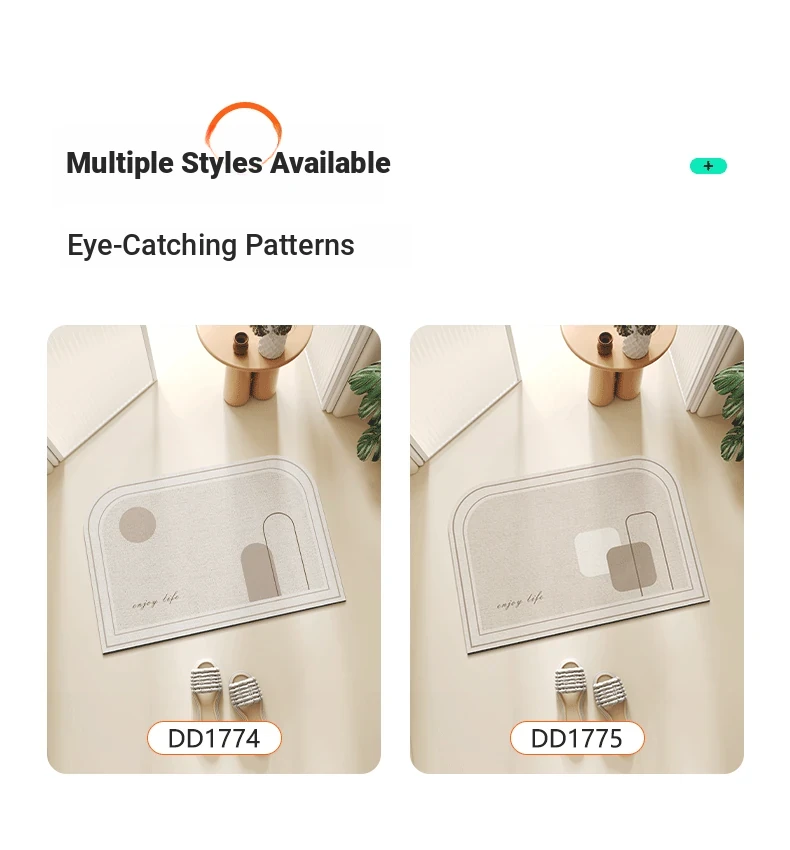
Task: Open the DD1775 floor mat image
Action: point(577,549)
